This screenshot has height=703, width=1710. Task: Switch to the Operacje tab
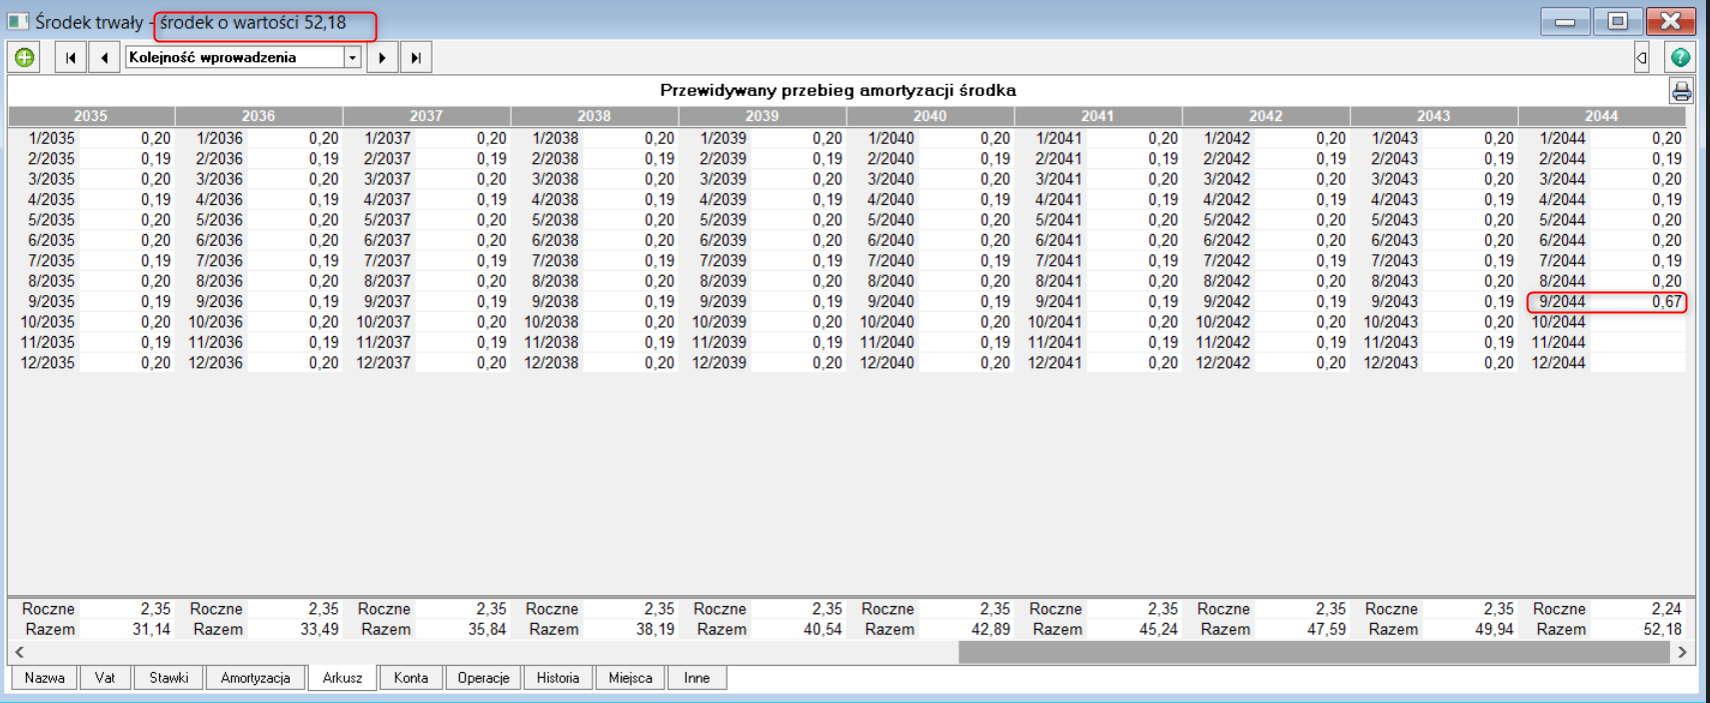click(483, 678)
